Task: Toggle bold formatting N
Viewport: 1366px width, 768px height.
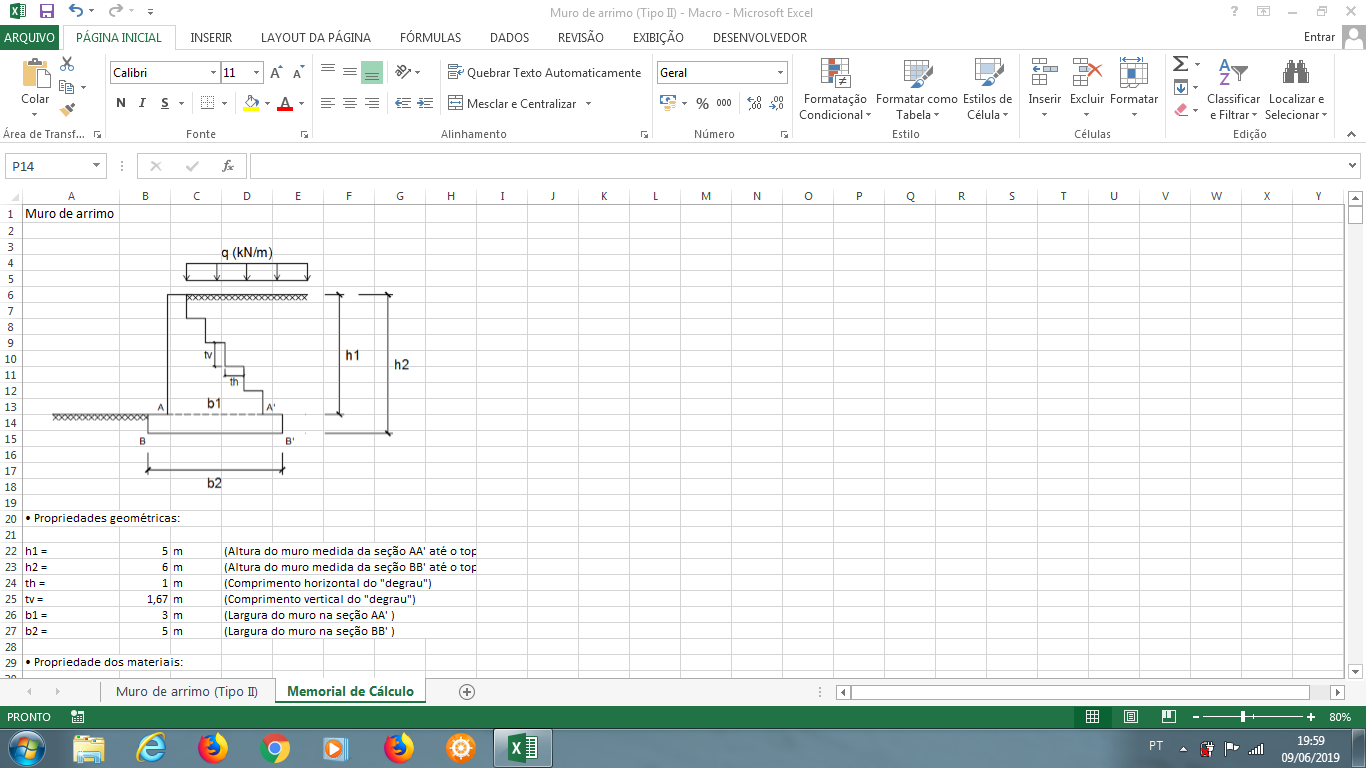Action: click(121, 103)
